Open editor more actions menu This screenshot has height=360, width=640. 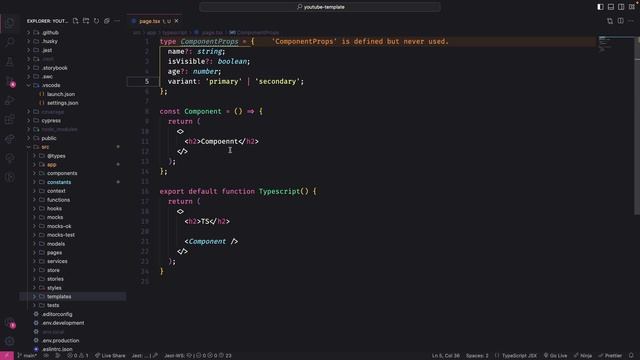631,21
